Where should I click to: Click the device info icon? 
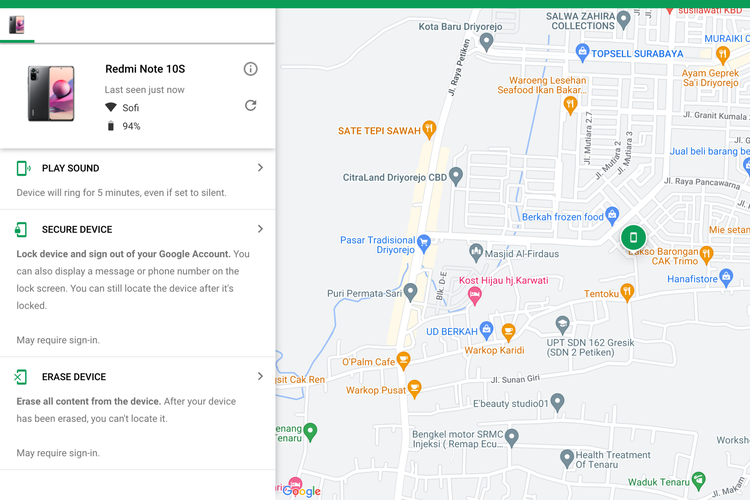(x=251, y=69)
